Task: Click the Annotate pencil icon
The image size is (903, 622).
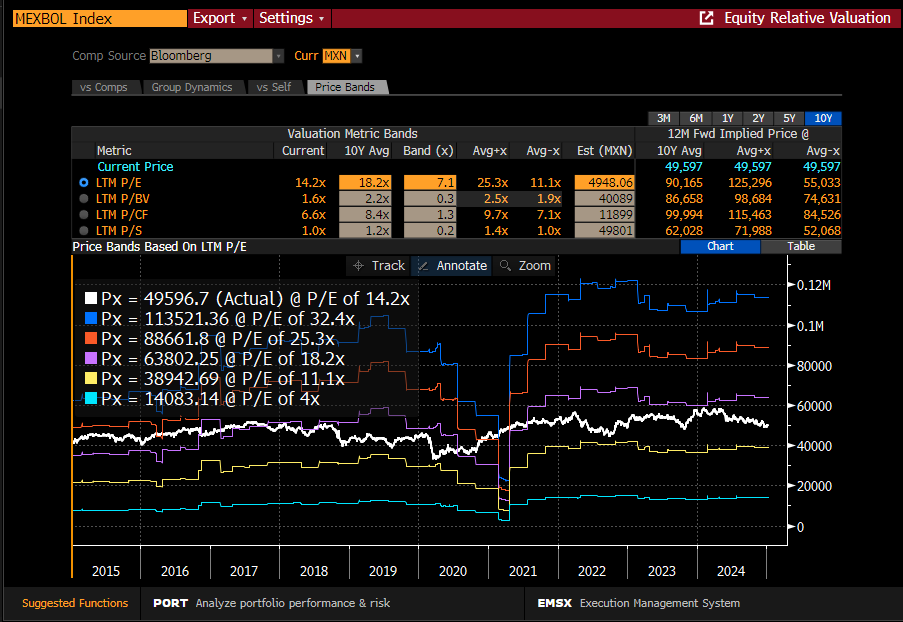Action: [x=423, y=266]
